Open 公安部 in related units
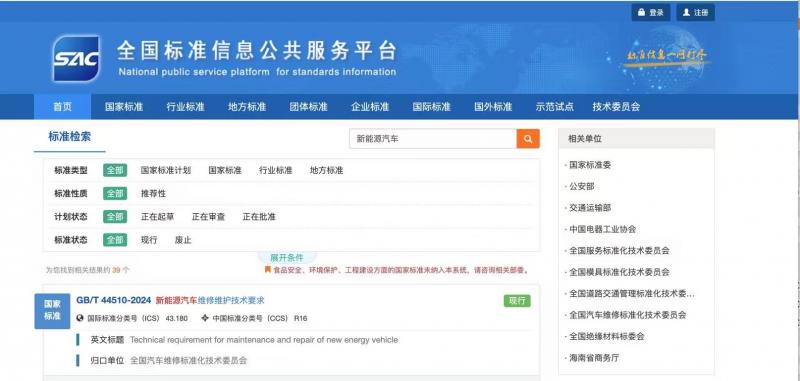The height and width of the screenshot is (381, 800). [582, 186]
